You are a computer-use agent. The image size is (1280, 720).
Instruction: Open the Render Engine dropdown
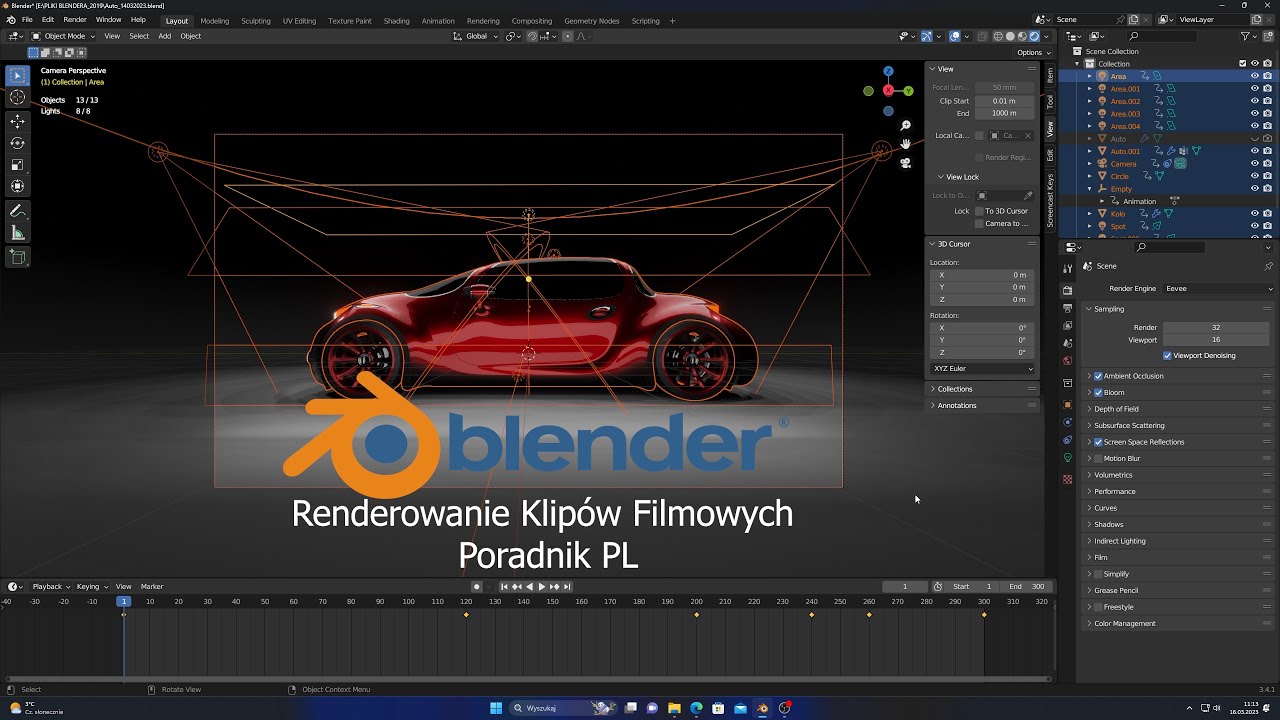tap(1218, 288)
